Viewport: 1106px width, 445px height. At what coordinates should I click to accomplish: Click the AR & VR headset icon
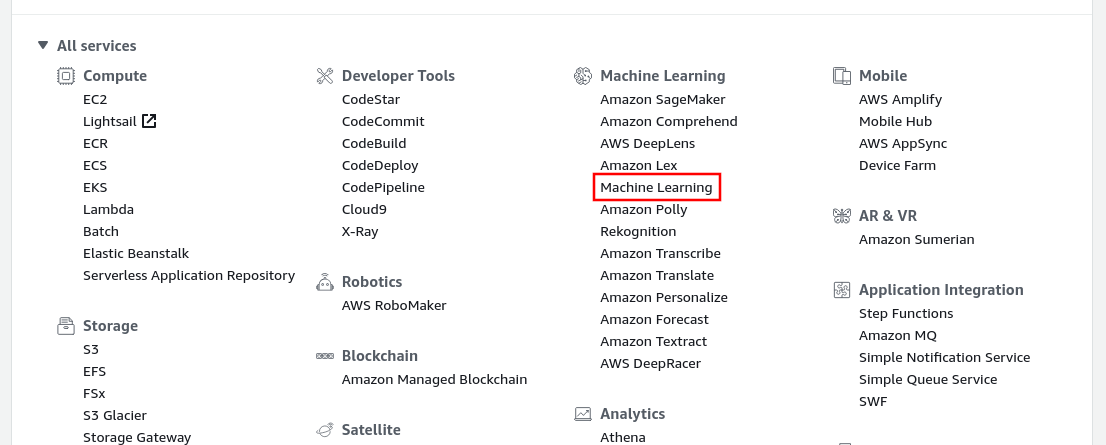[x=842, y=216]
